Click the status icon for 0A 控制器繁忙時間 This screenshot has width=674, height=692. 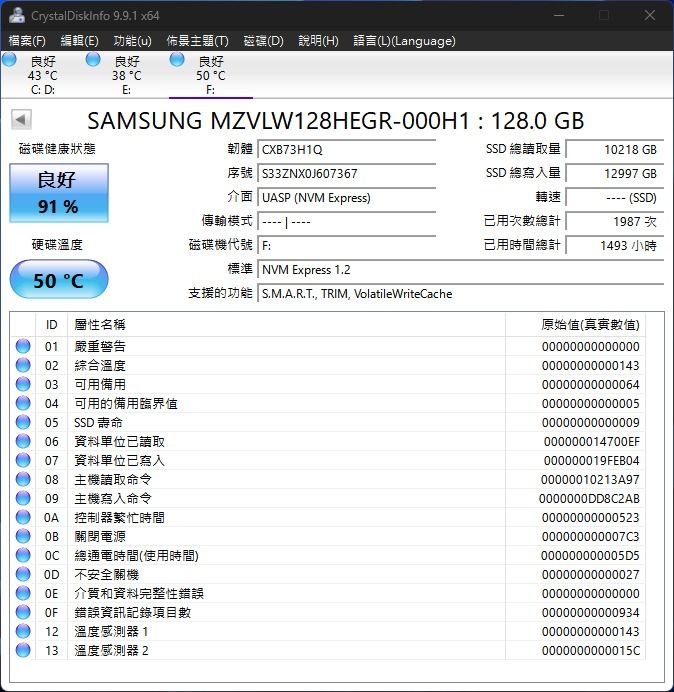(x=23, y=517)
